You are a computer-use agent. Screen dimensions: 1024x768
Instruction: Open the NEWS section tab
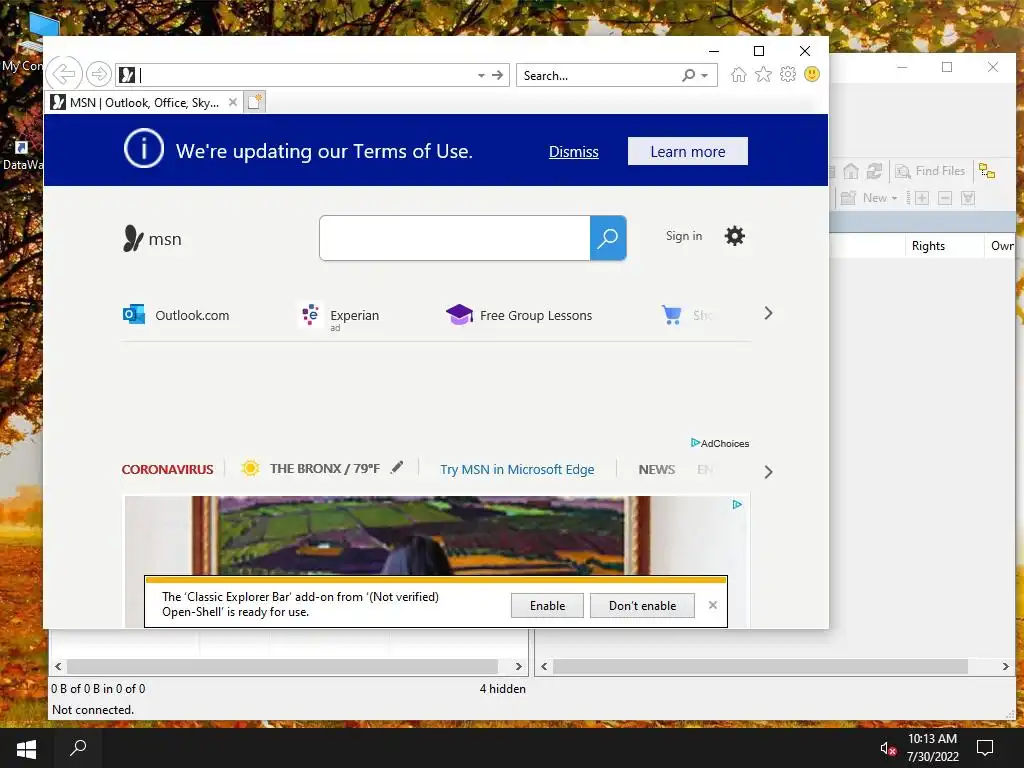pos(657,470)
